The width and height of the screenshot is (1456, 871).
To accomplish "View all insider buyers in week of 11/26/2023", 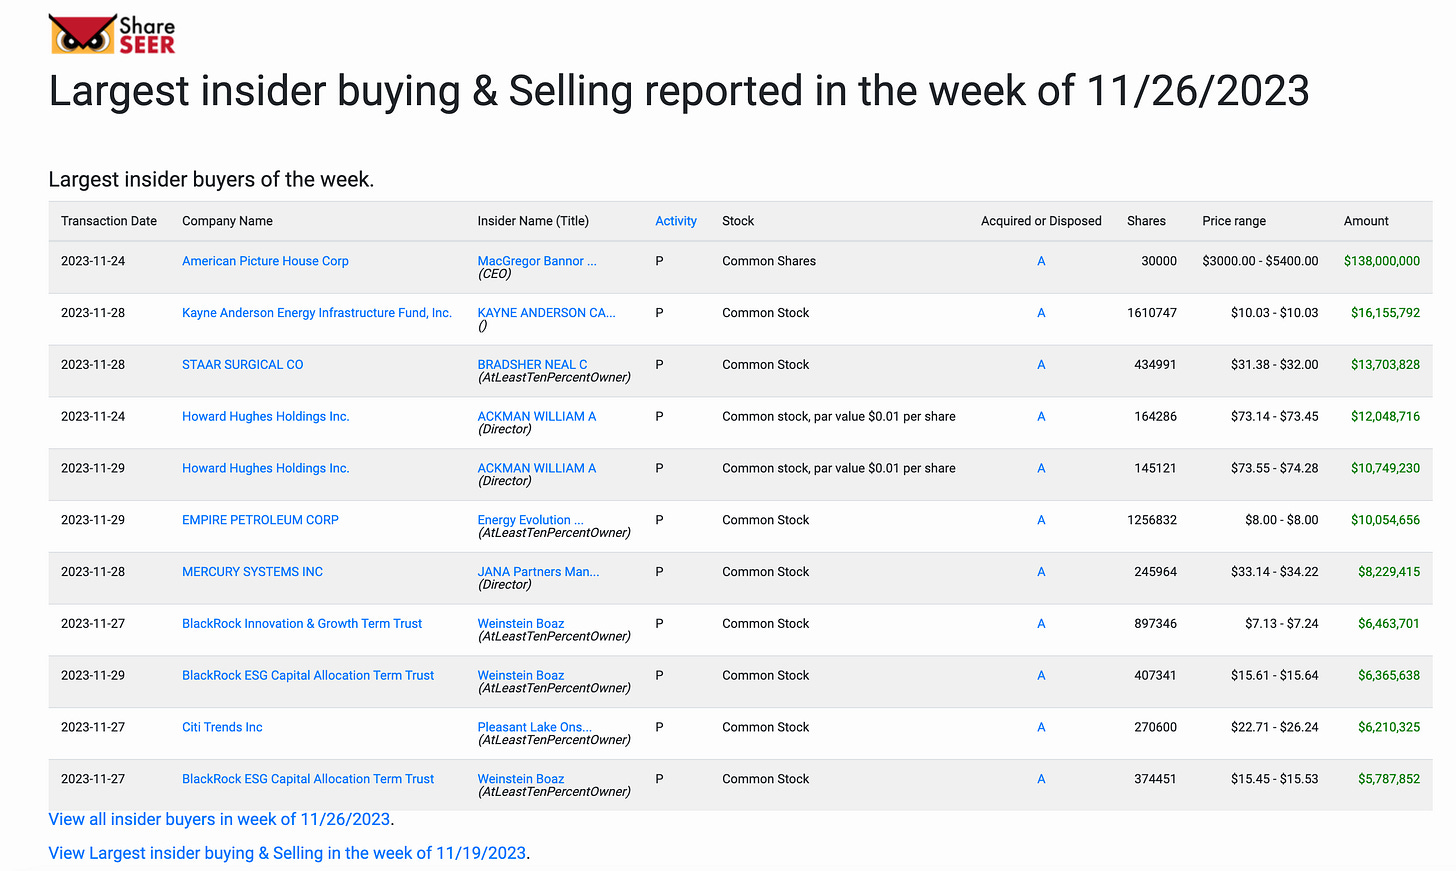I will [219, 819].
